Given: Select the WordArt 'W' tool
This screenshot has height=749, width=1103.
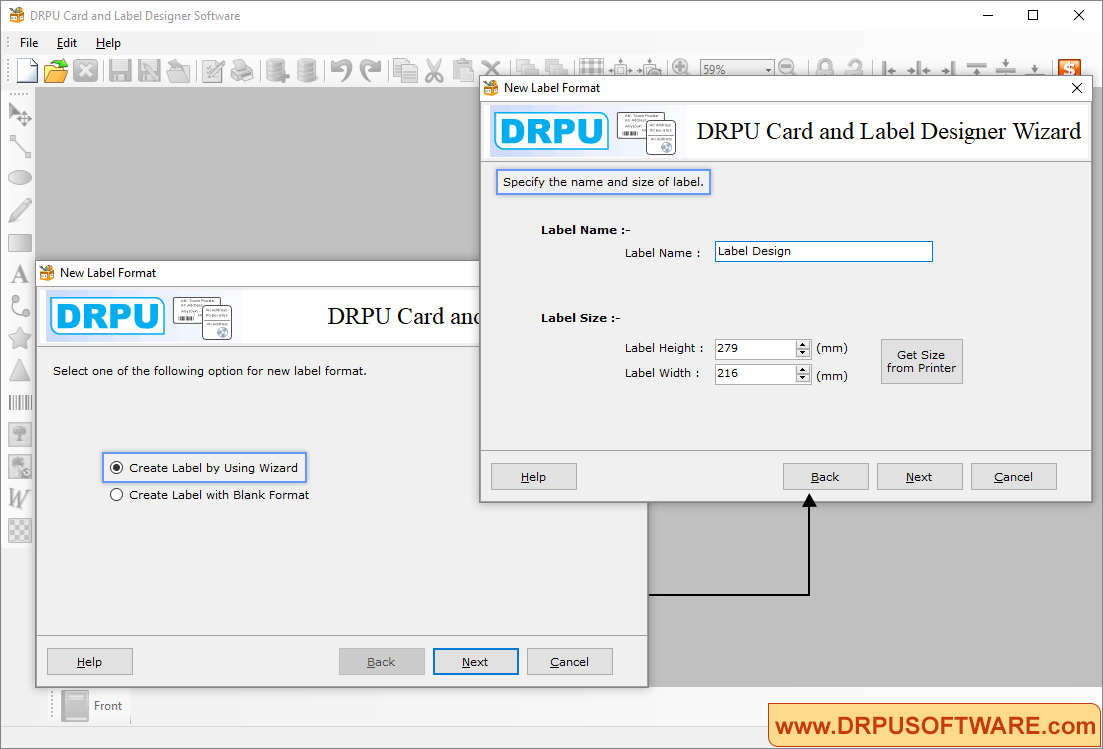Looking at the screenshot, I should pyautogui.click(x=20, y=498).
